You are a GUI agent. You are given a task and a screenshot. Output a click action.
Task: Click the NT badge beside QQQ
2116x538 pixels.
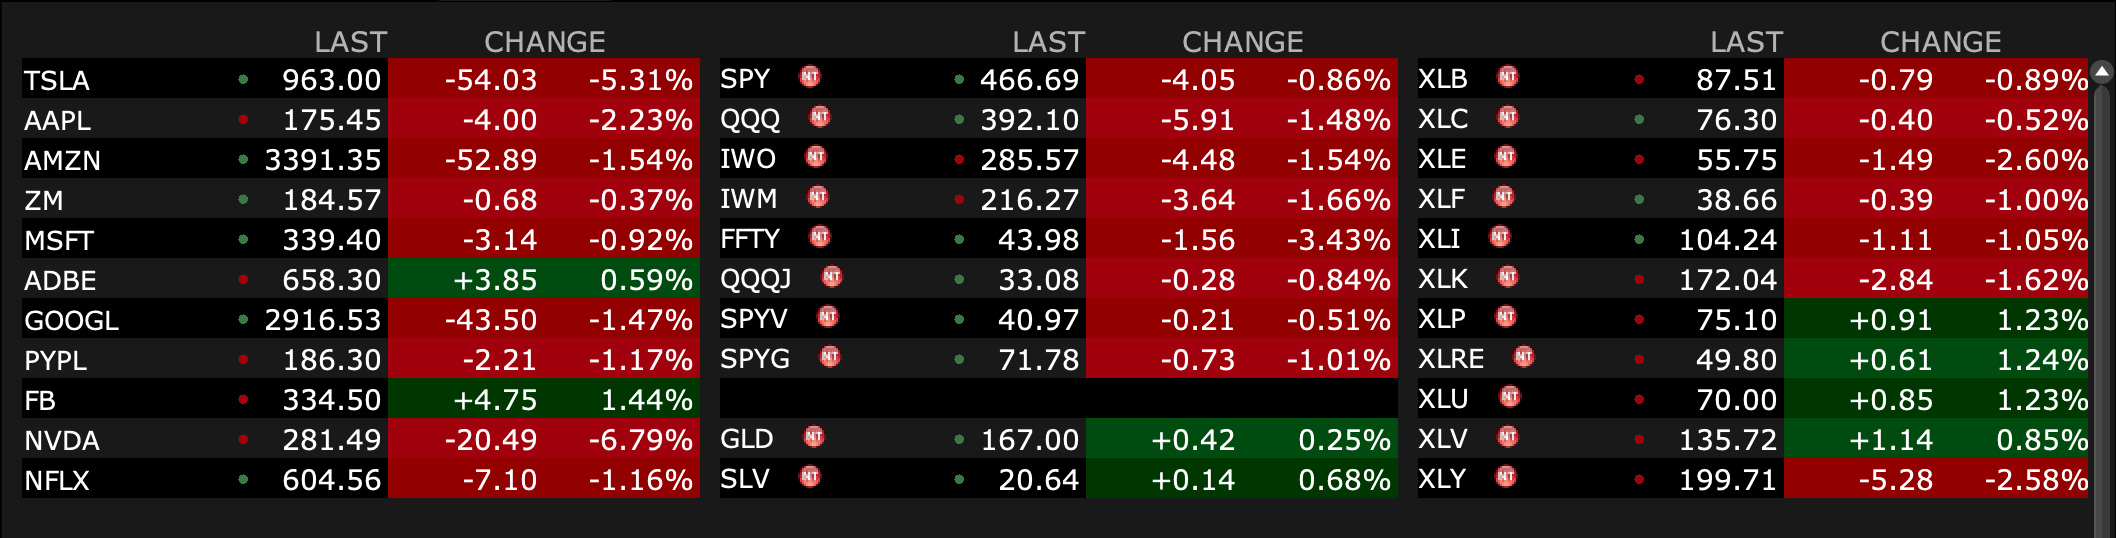point(820,117)
